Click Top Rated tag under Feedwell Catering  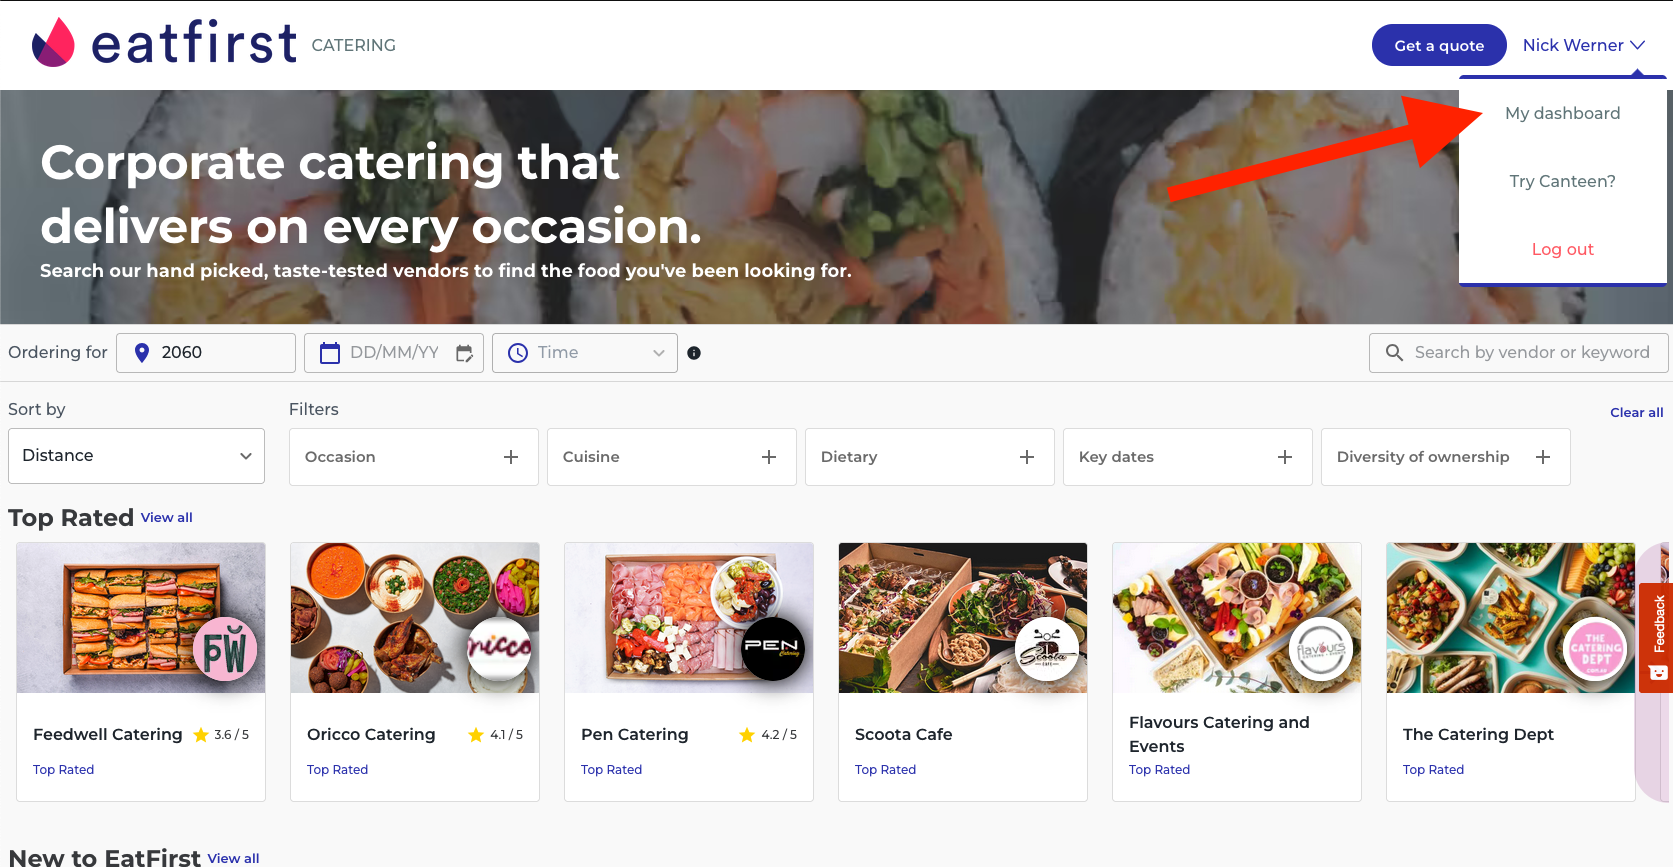[x=64, y=769]
